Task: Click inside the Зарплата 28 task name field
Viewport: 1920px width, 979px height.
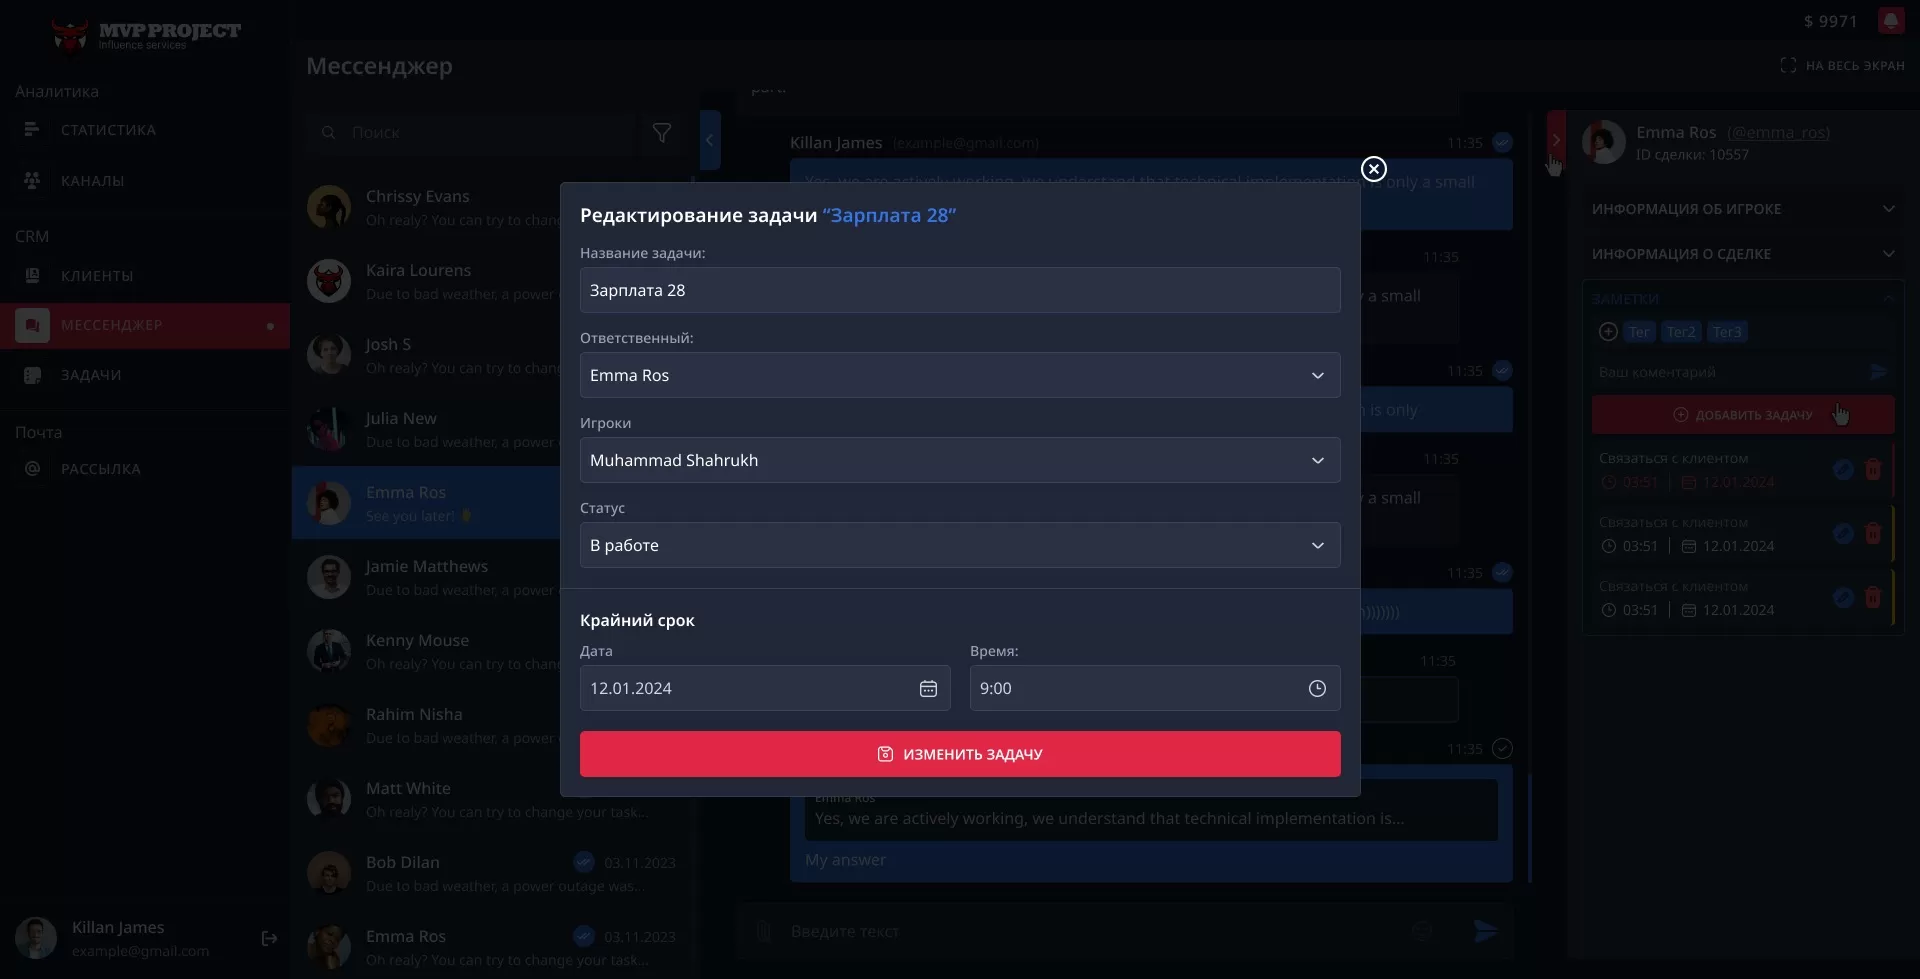Action: (x=959, y=290)
